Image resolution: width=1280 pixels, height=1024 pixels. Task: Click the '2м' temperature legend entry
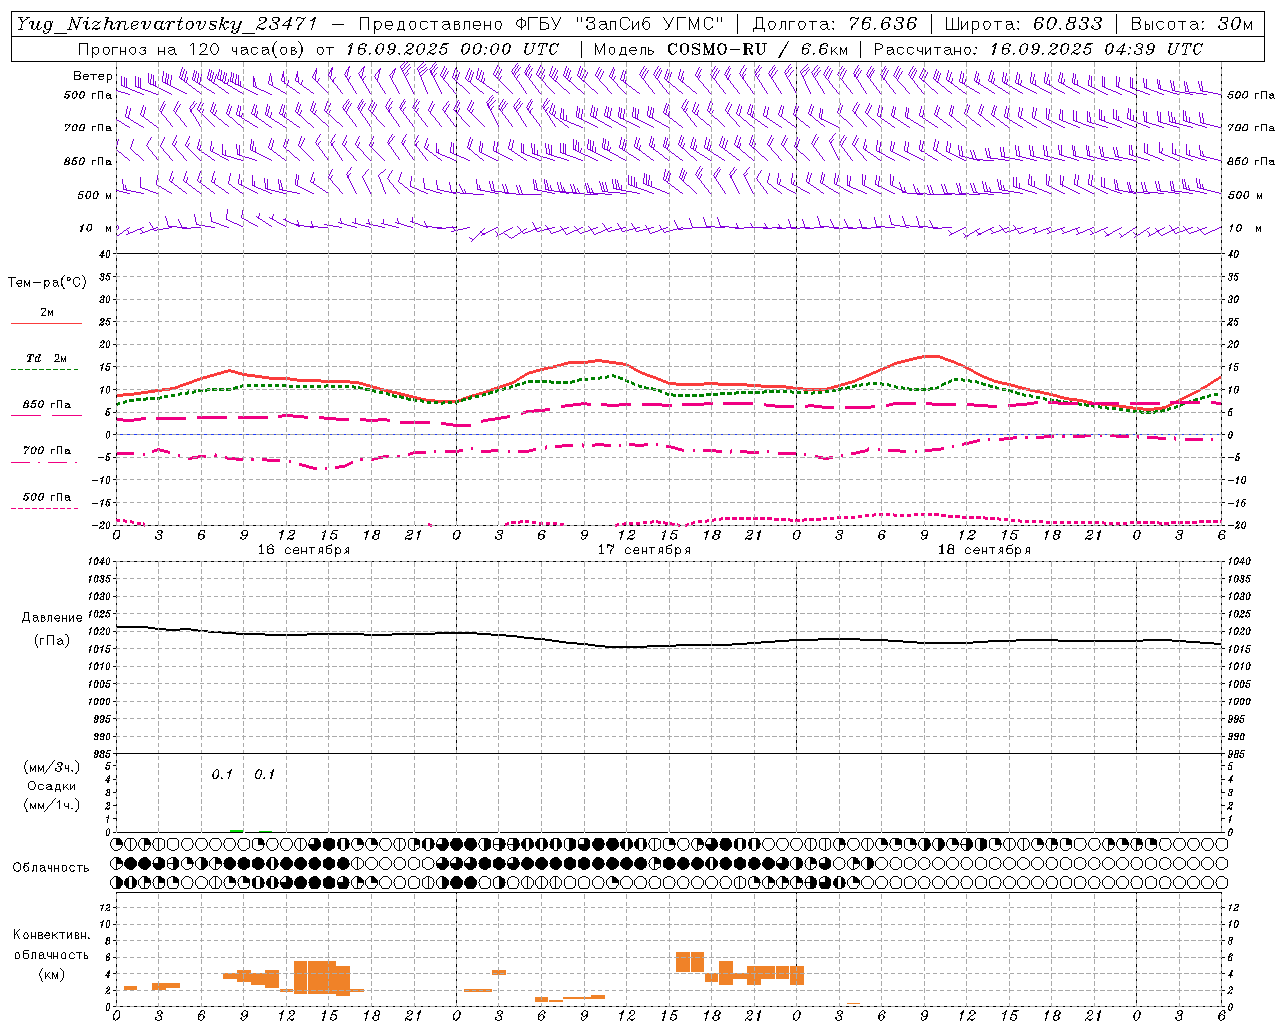point(47,313)
